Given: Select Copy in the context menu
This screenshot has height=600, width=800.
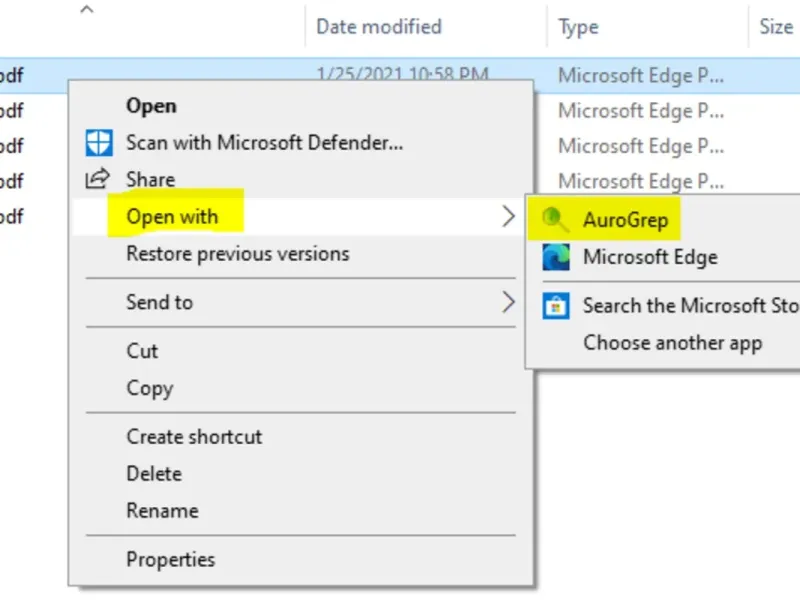Looking at the screenshot, I should pos(149,388).
